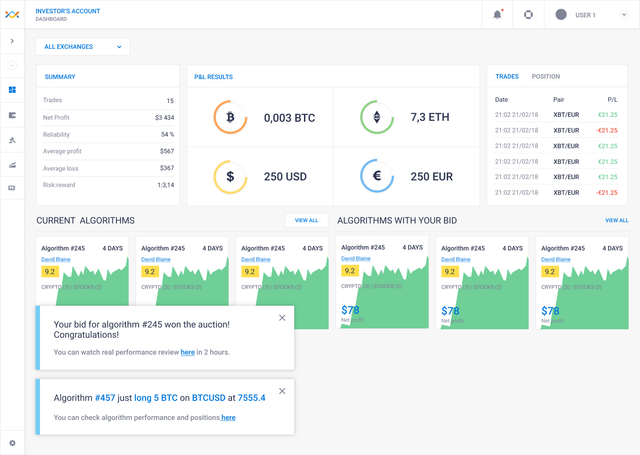Click the Ethereum circle icon
This screenshot has width=640, height=455.
[x=377, y=117]
